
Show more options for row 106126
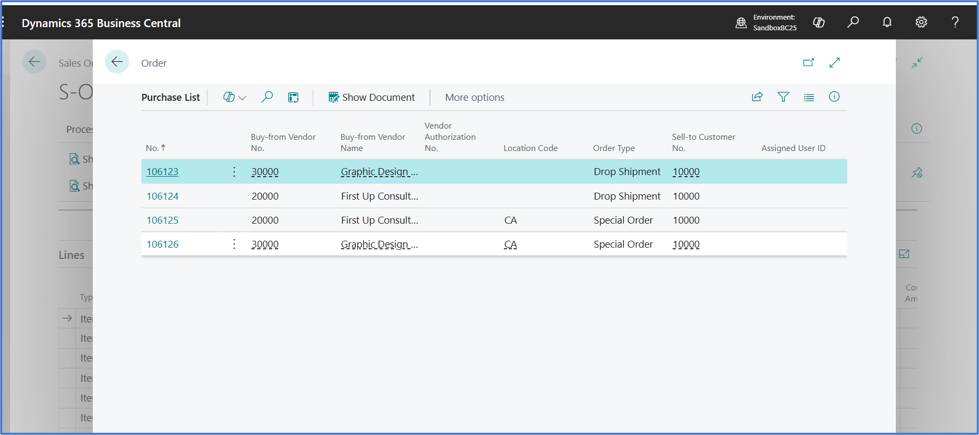pyautogui.click(x=234, y=244)
